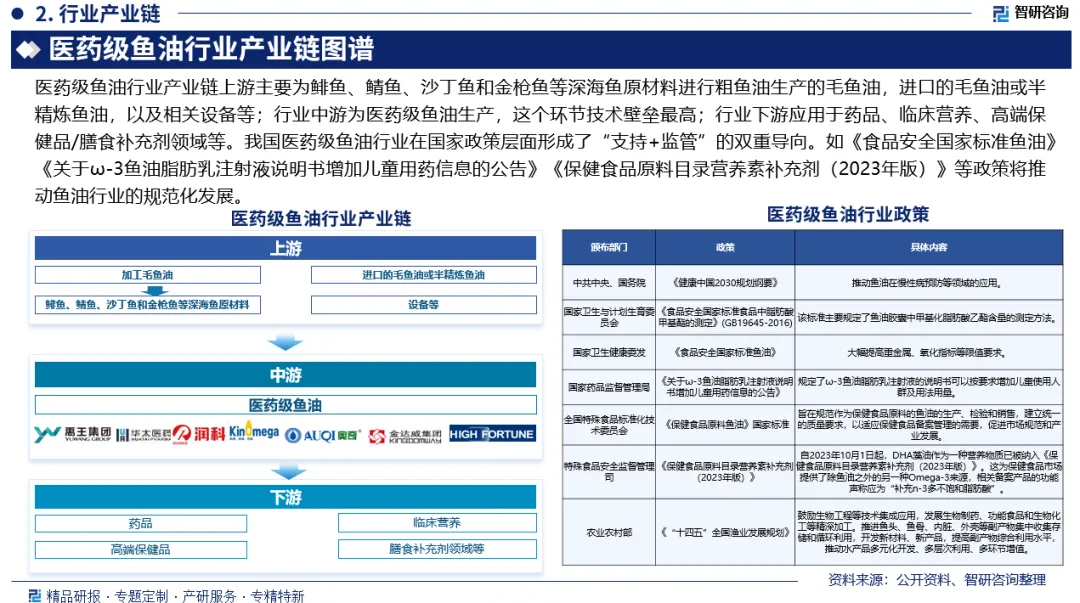
Task: Select the 医药级鱼油 midstream box
Action: pyautogui.click(x=285, y=405)
